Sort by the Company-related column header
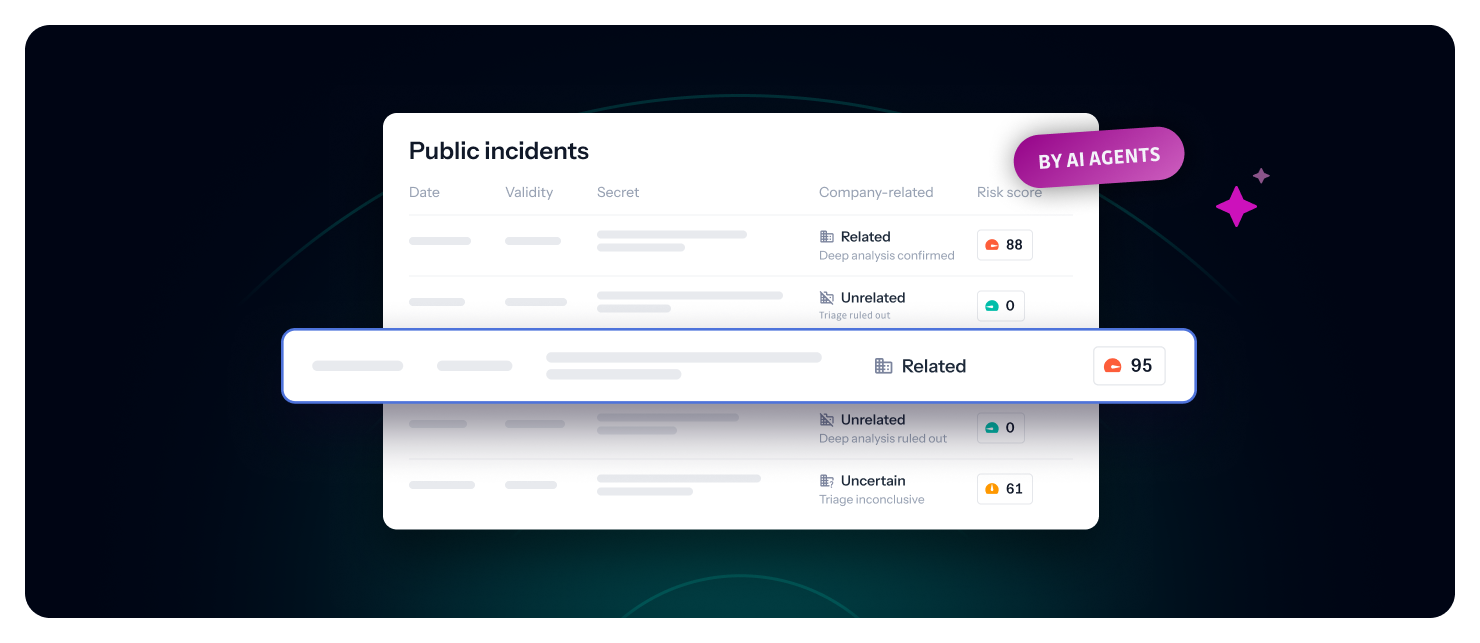 click(x=876, y=192)
